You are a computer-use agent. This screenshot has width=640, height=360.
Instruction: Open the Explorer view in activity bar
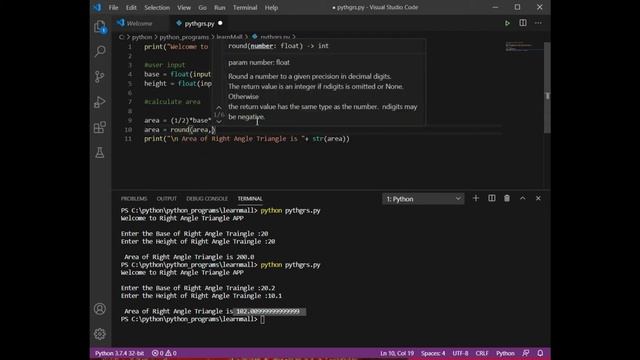pyautogui.click(x=100, y=27)
